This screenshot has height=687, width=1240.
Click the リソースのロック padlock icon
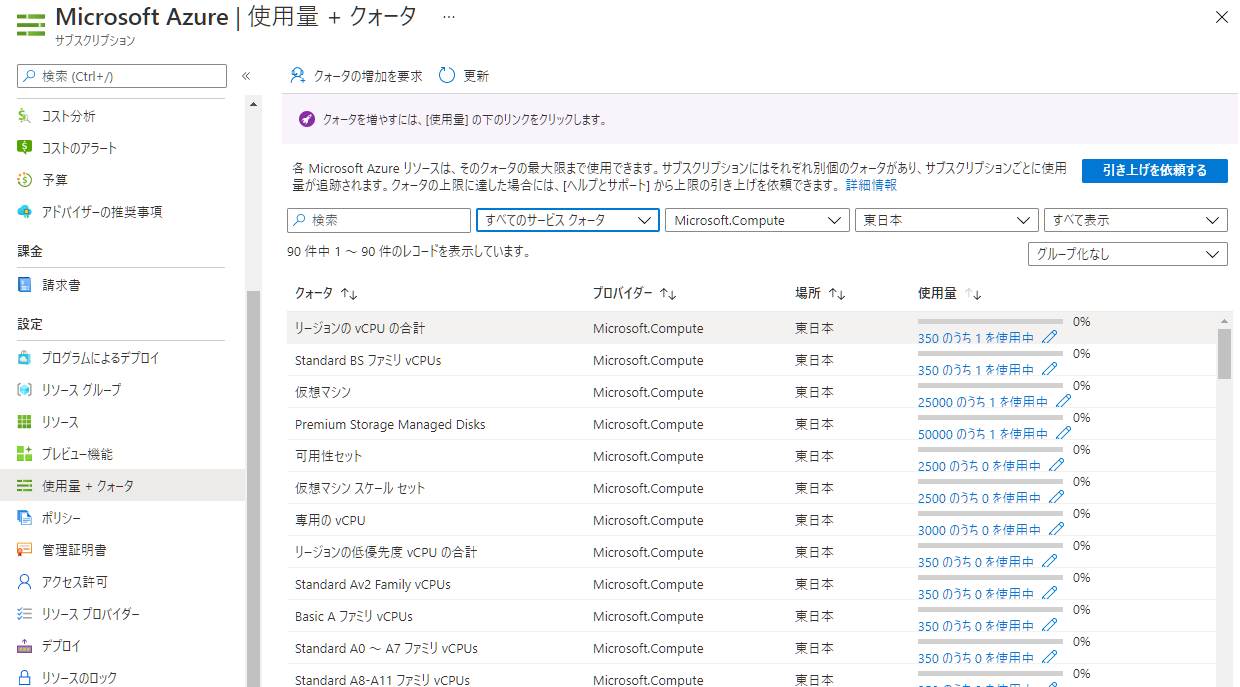point(25,678)
